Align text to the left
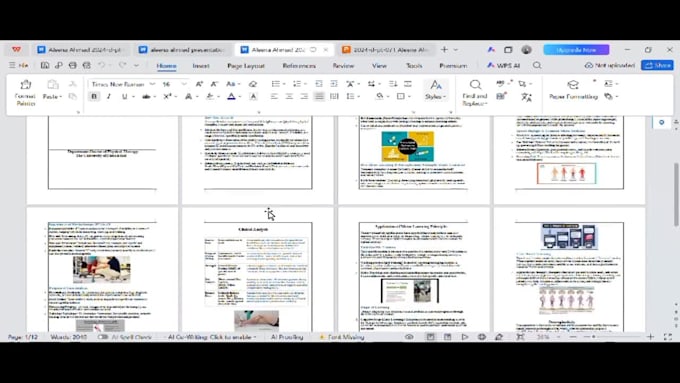Viewport: 680px width, 383px height. (x=274, y=96)
